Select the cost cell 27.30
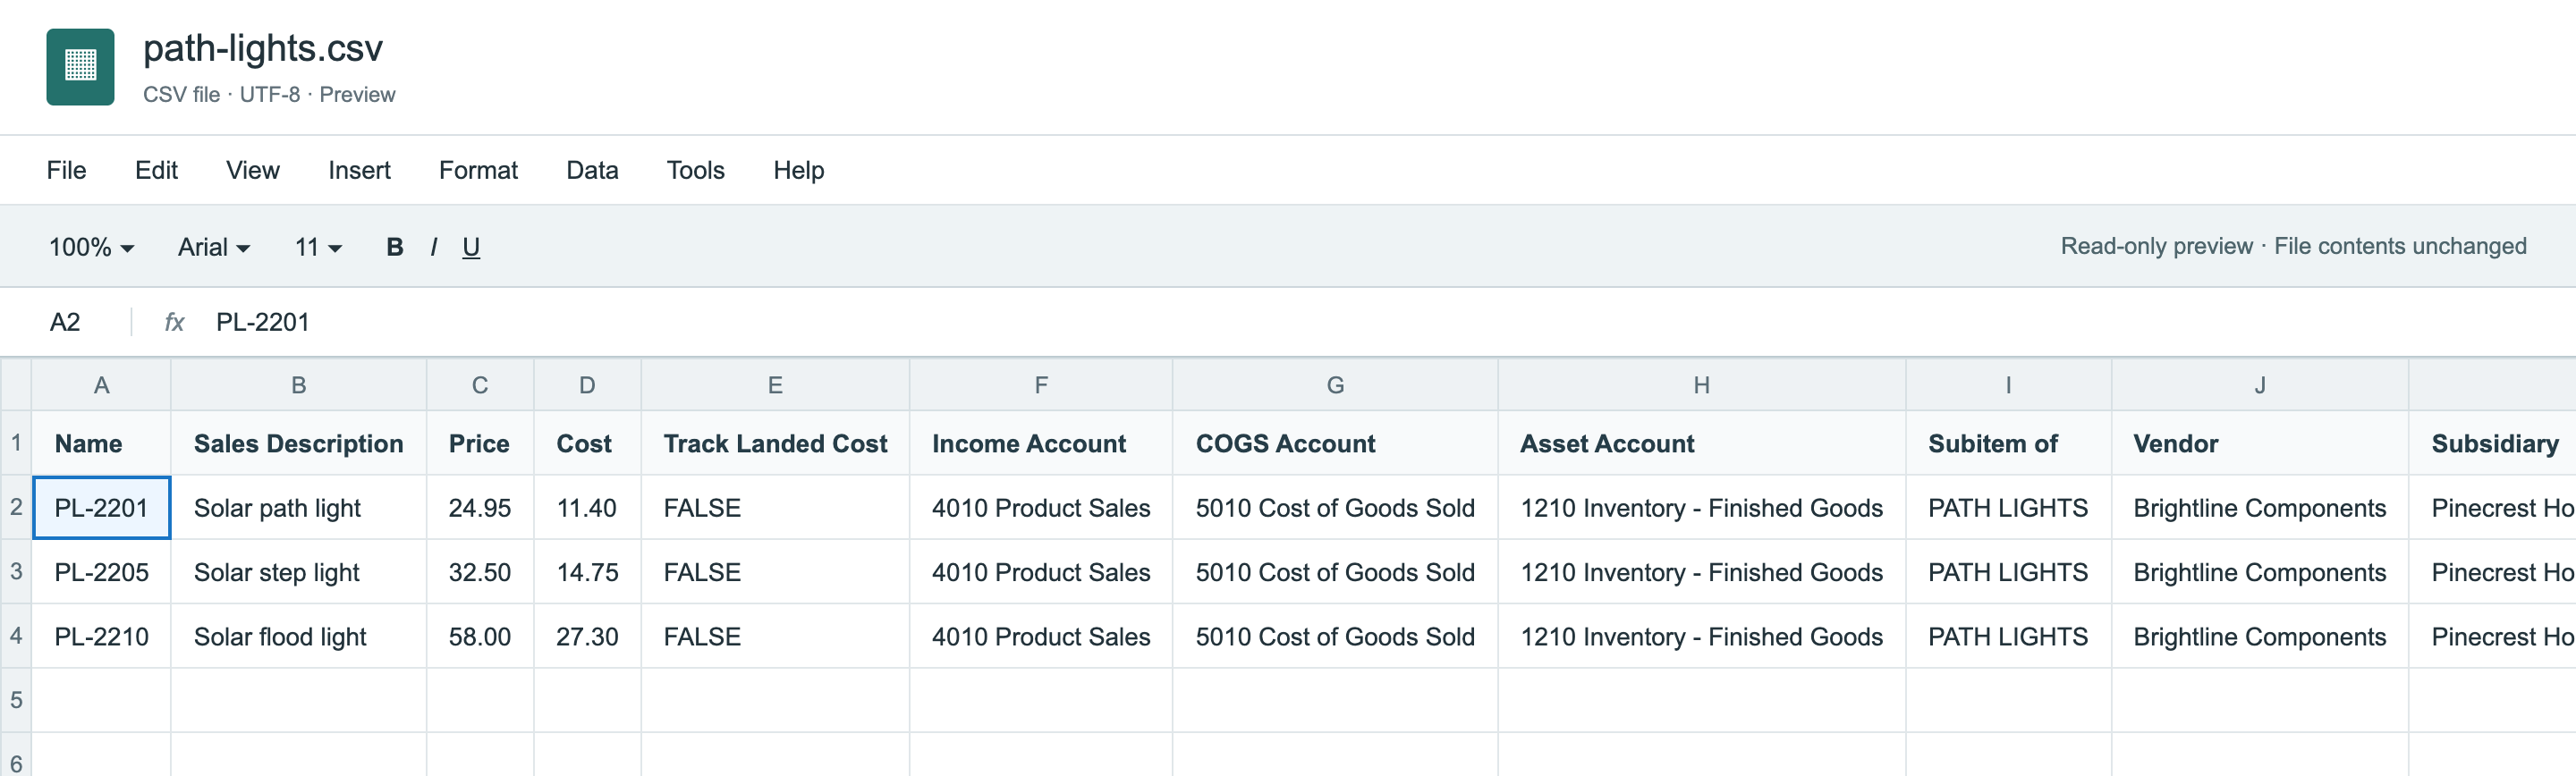 [x=587, y=636]
